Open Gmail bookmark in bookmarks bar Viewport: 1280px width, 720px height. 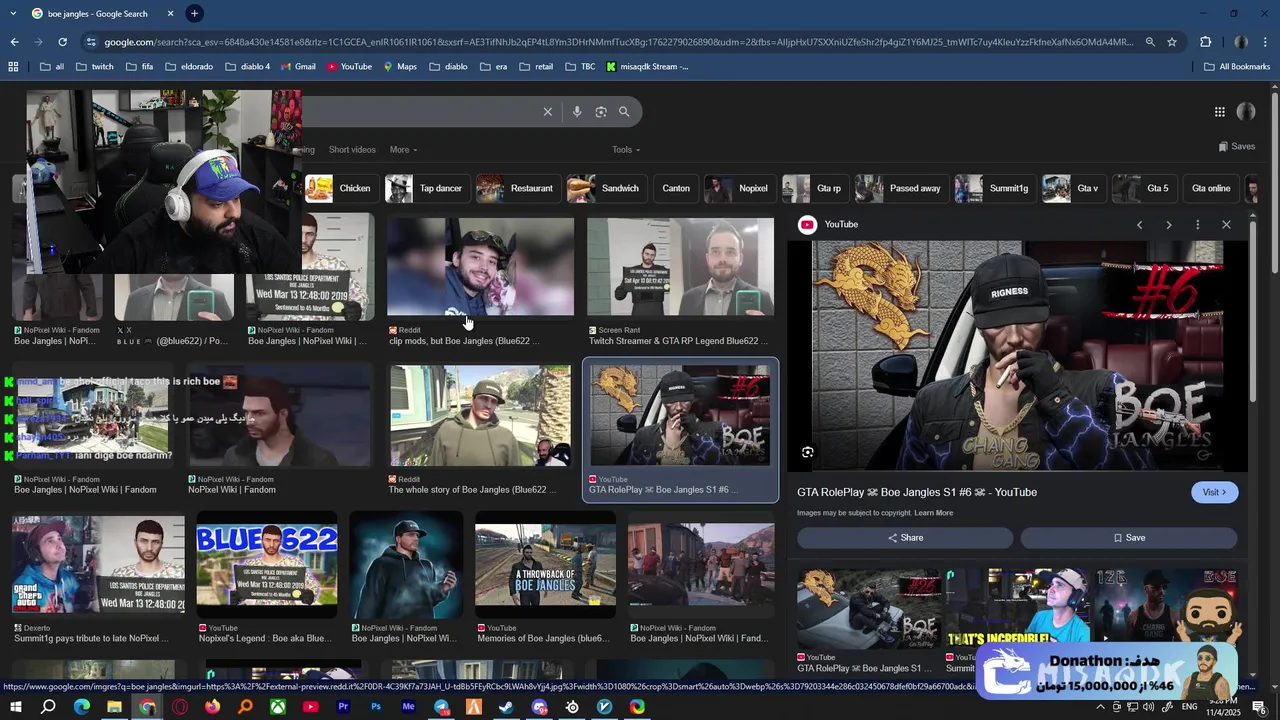coord(298,67)
